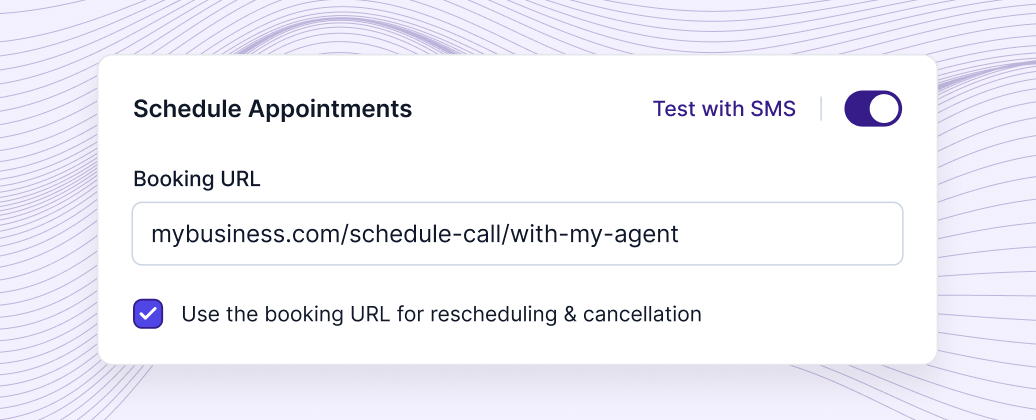Click the divider beside Test with SMS
The height and width of the screenshot is (420, 1036).
(x=821, y=109)
